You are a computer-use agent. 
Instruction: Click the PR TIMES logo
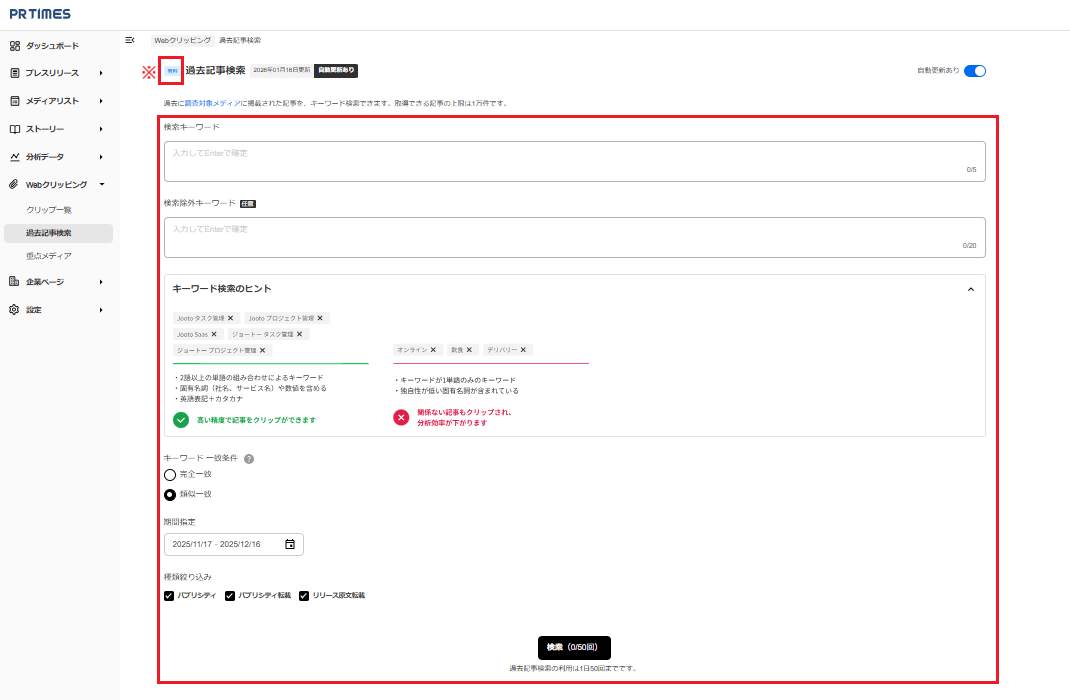[x=40, y=14]
